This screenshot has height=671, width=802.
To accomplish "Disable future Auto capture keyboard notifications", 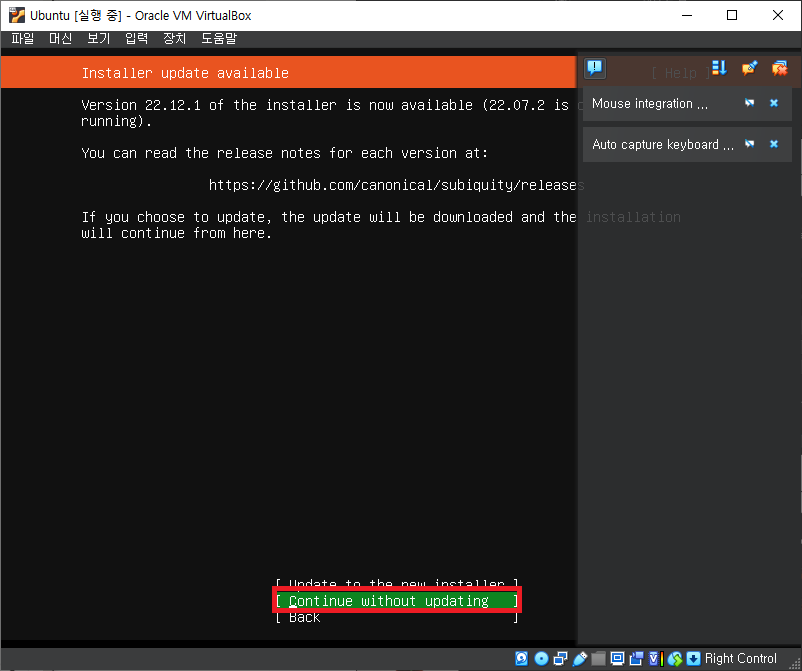I will (x=749, y=144).
